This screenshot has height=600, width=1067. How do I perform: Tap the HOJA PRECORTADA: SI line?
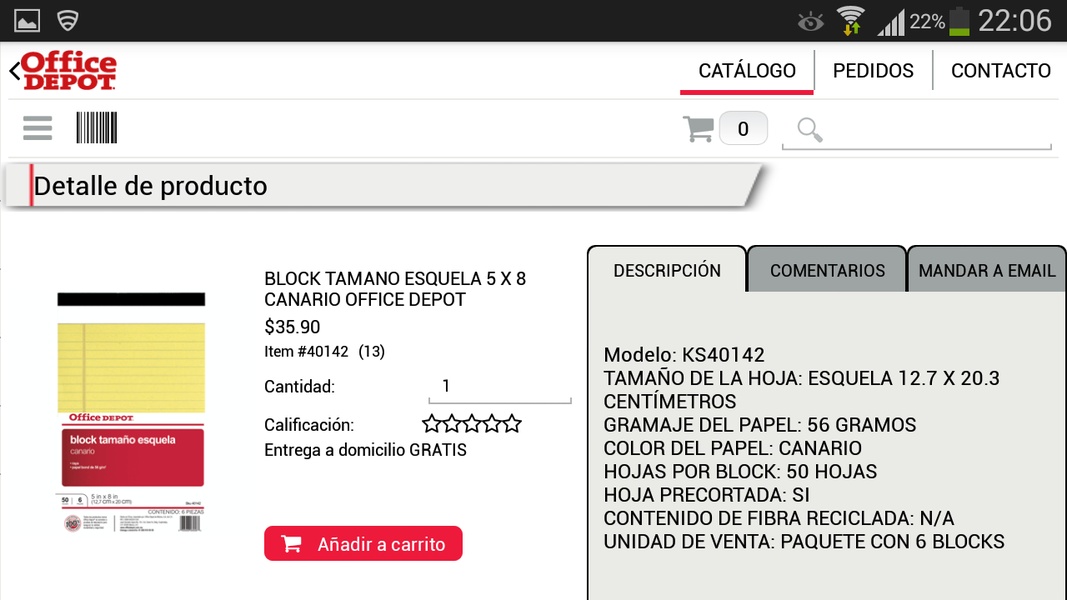(706, 495)
